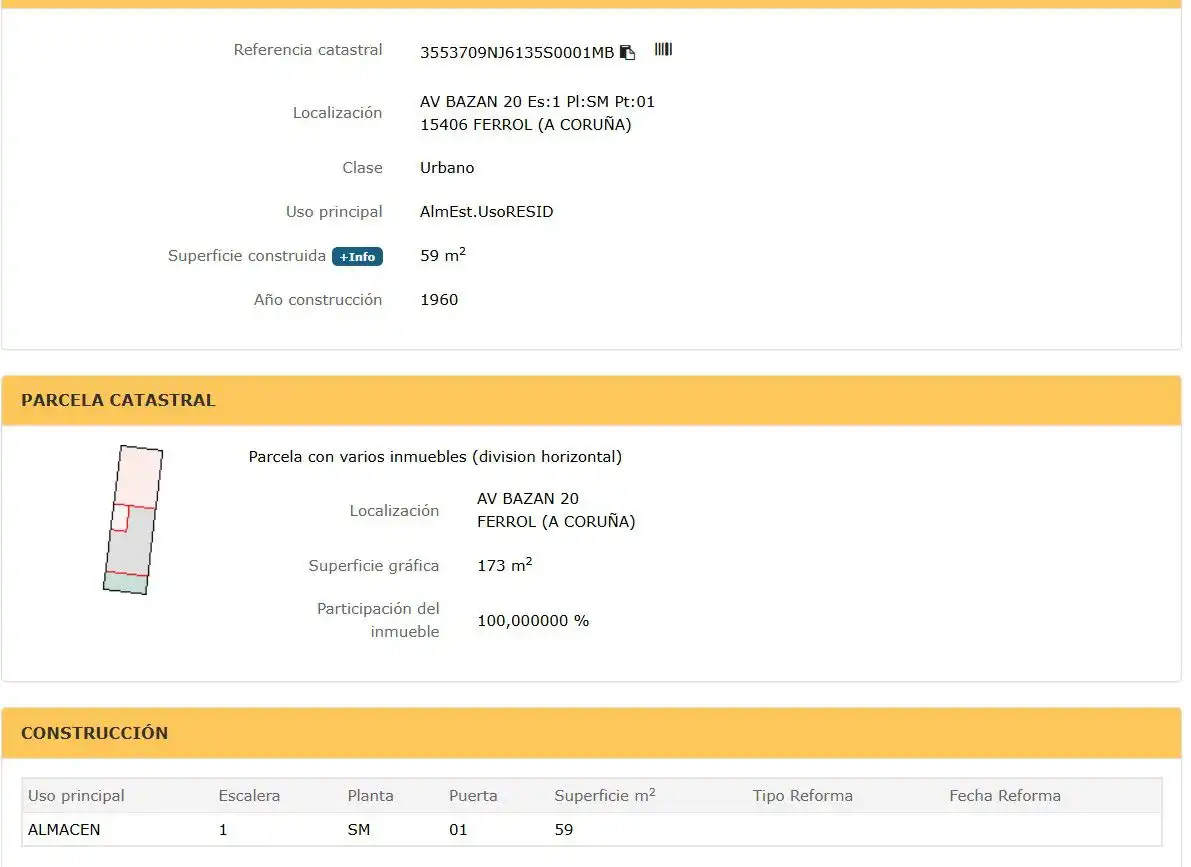
Task: Click the Superficie gráfica label
Action: click(x=374, y=565)
